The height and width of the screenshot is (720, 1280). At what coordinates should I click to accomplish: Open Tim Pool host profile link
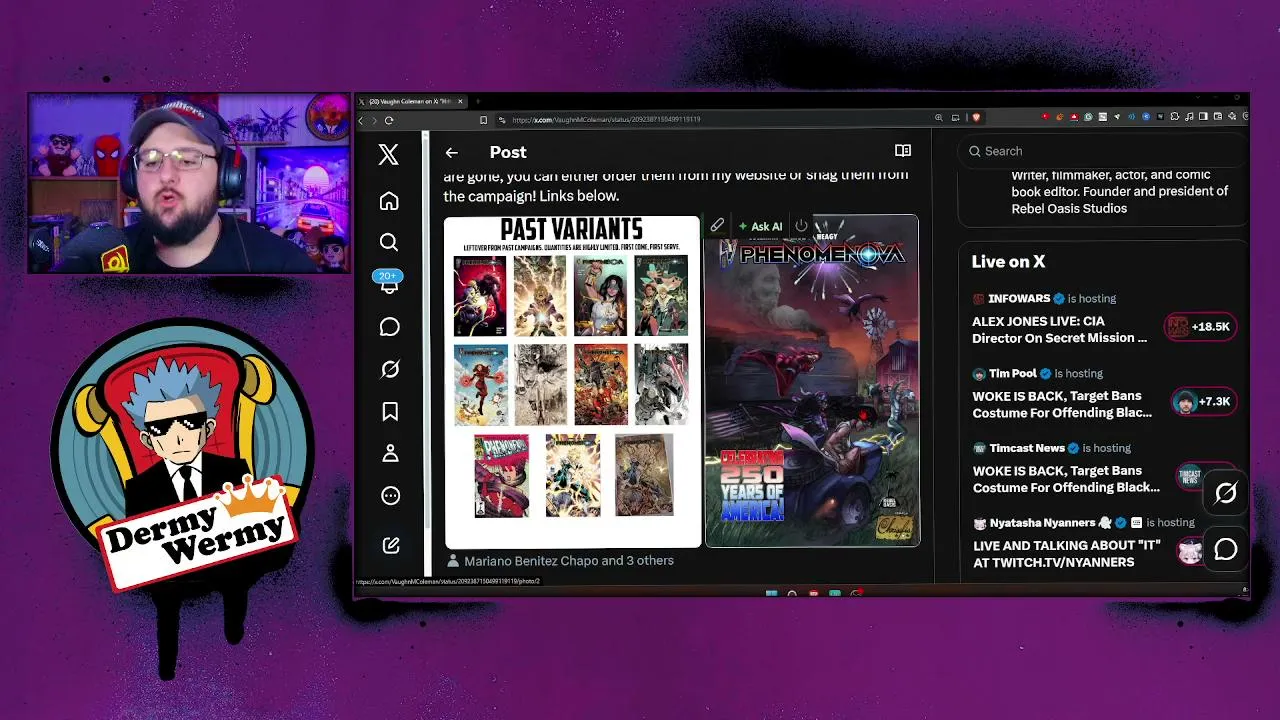coord(1012,373)
